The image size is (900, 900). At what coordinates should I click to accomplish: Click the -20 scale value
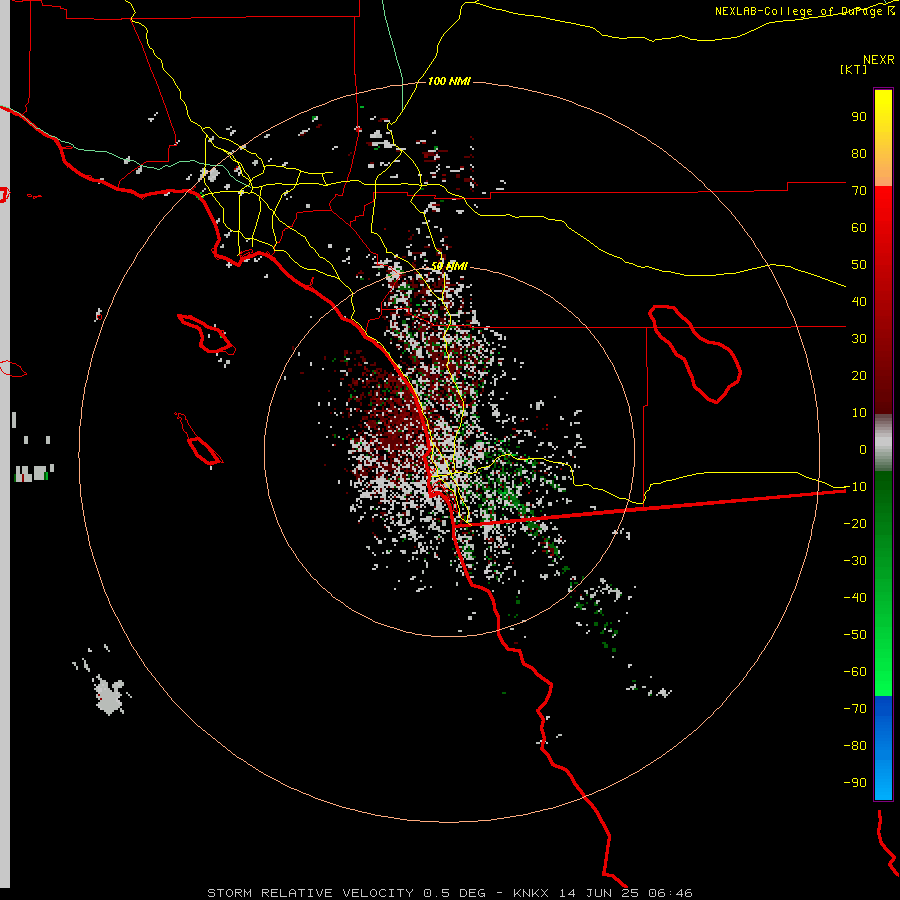point(855,523)
